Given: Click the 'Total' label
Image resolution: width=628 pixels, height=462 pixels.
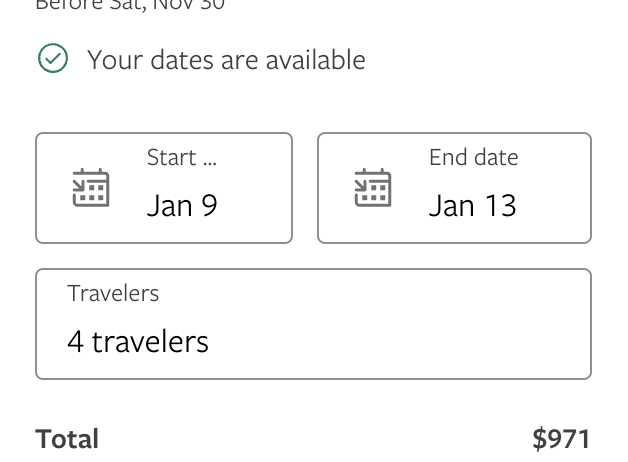Looking at the screenshot, I should tap(67, 439).
